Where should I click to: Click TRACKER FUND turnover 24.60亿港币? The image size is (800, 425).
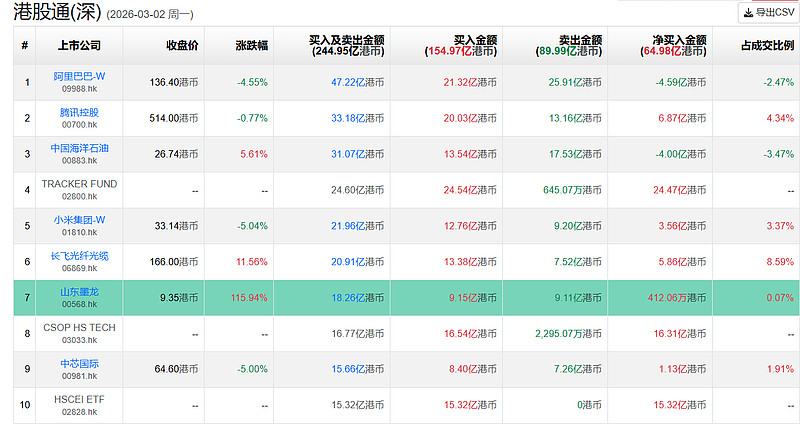coord(357,190)
